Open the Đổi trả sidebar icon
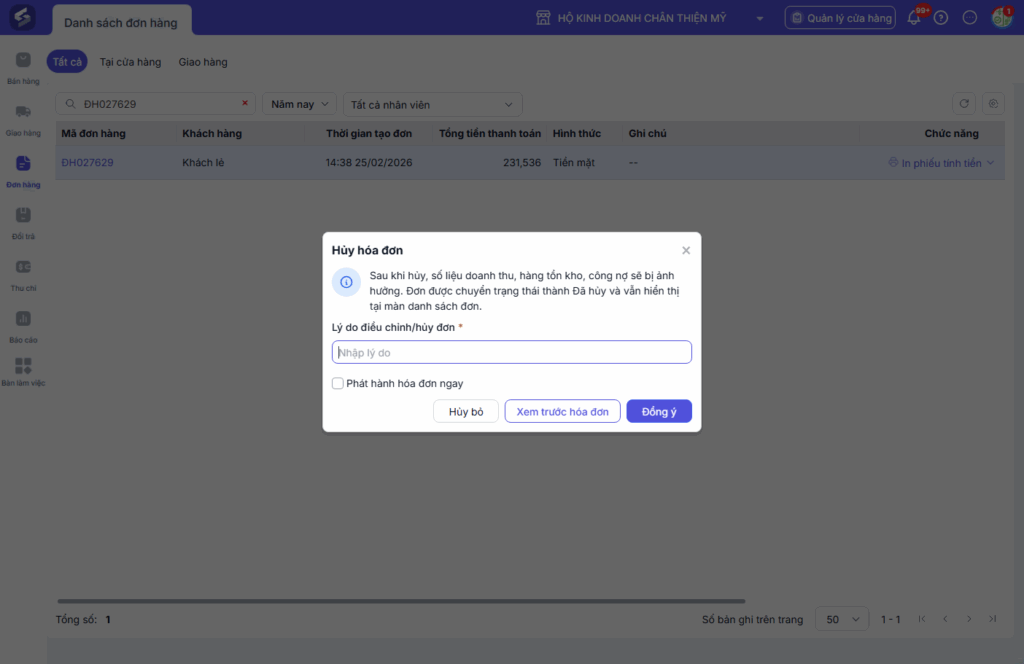Viewport: 1024px width, 664px height. coord(23,215)
